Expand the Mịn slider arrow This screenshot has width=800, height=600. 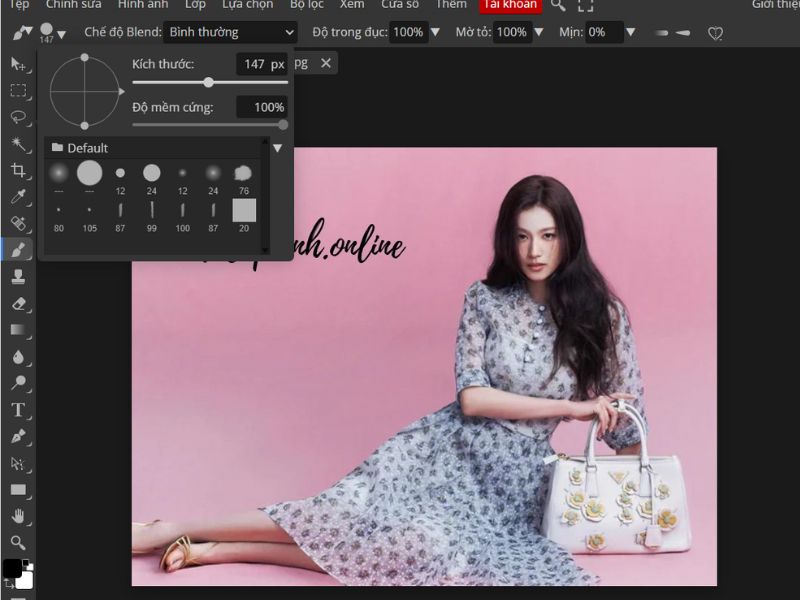[x=631, y=32]
